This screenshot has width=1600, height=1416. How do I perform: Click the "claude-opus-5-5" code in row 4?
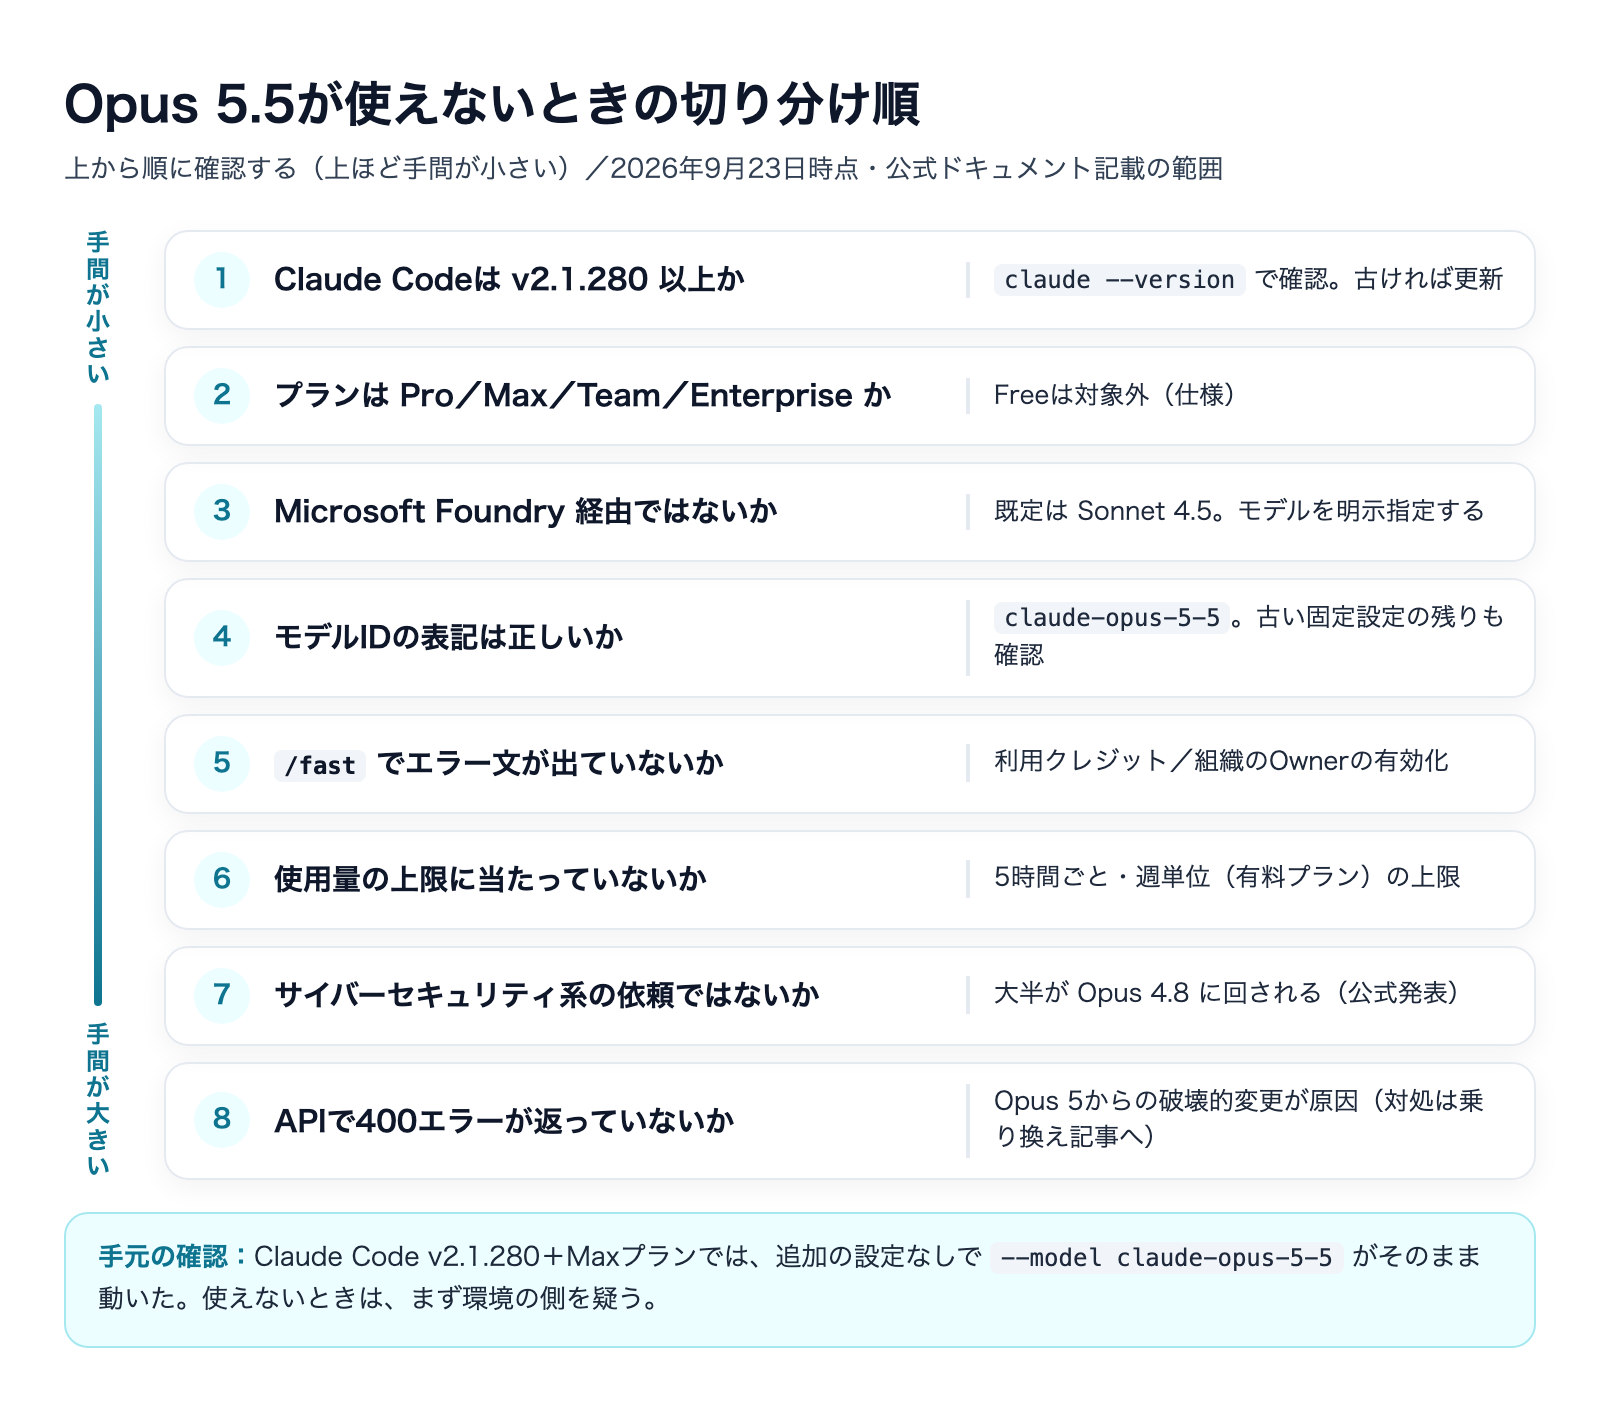click(x=1111, y=618)
